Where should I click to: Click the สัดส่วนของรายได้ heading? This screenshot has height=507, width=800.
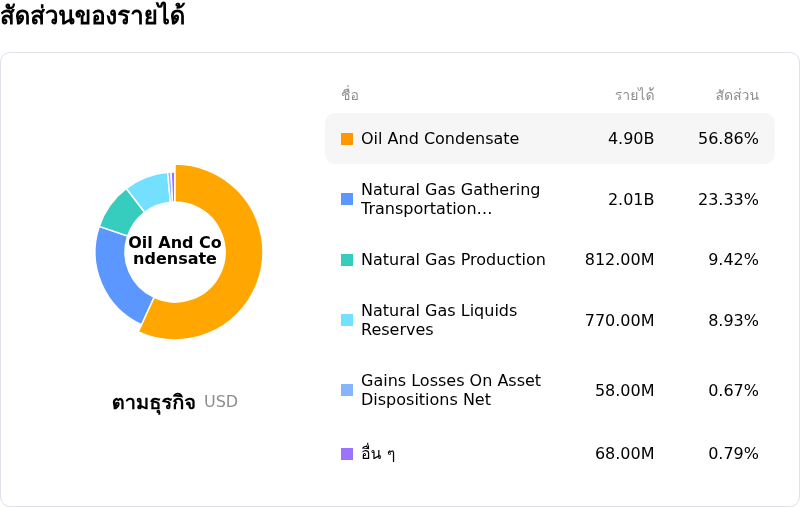tap(92, 15)
